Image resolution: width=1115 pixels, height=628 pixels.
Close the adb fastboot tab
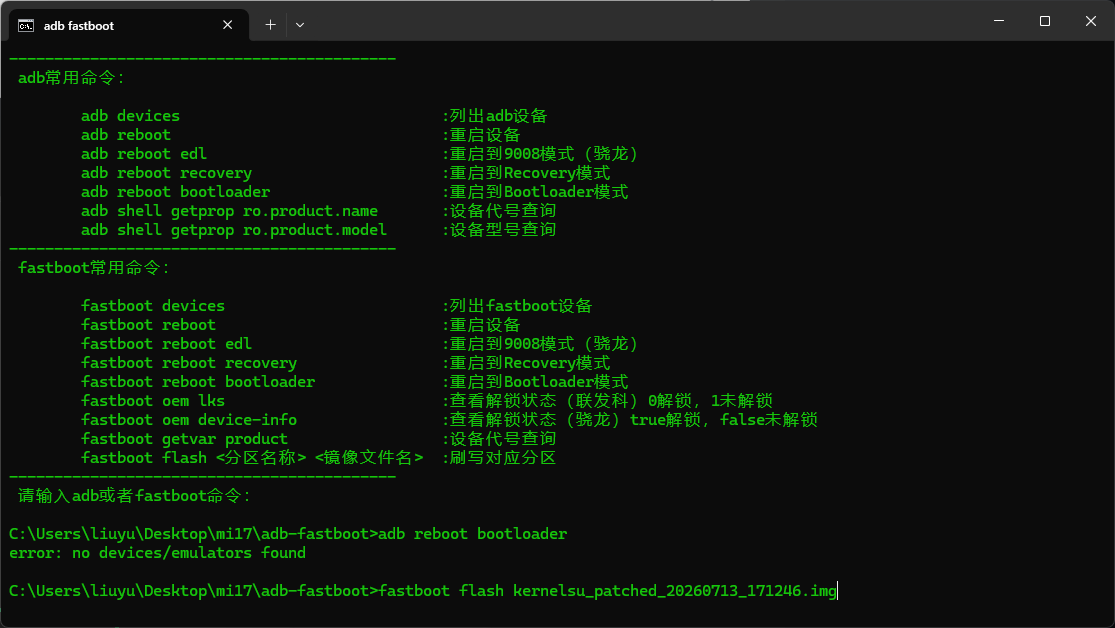[x=228, y=25]
